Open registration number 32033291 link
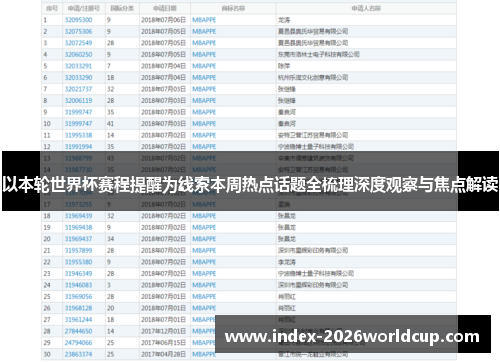The image size is (500, 362). (x=78, y=66)
